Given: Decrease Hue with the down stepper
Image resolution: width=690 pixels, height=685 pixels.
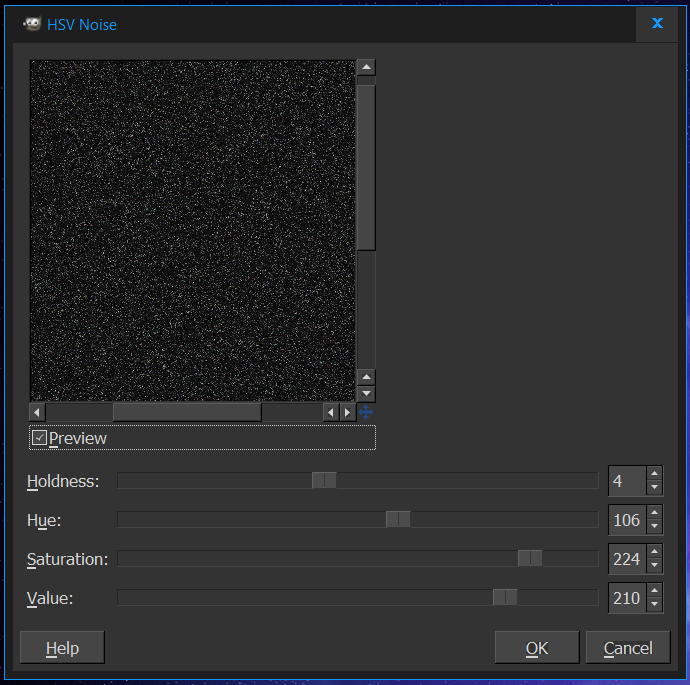Looking at the screenshot, I should 654,527.
